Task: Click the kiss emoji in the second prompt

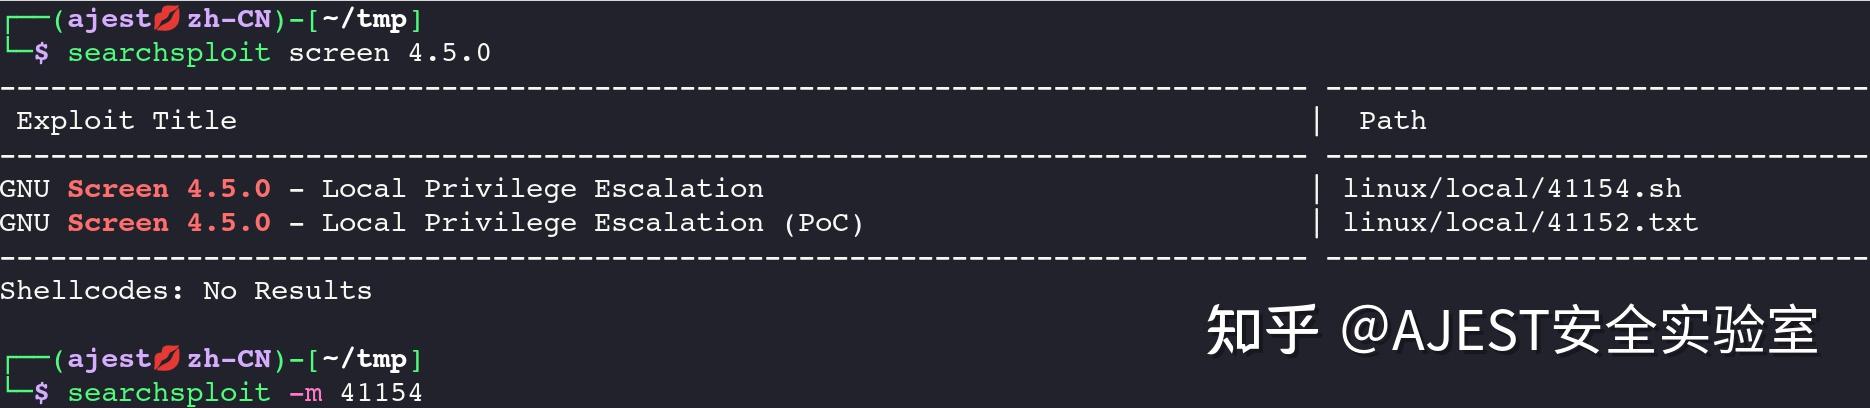Action: click(167, 359)
